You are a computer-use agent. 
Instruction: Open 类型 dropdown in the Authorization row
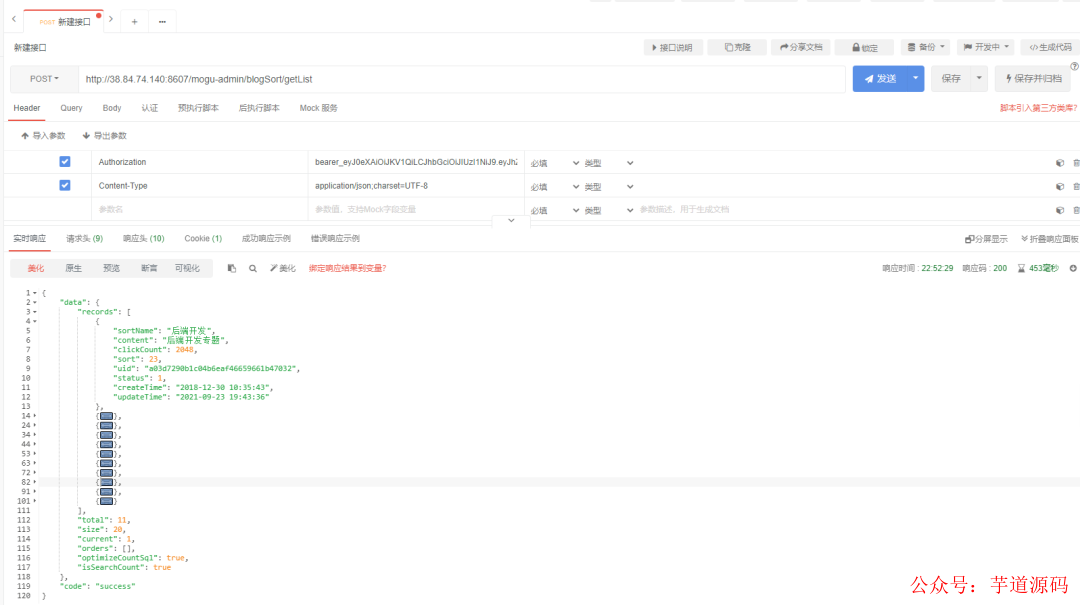(609, 163)
